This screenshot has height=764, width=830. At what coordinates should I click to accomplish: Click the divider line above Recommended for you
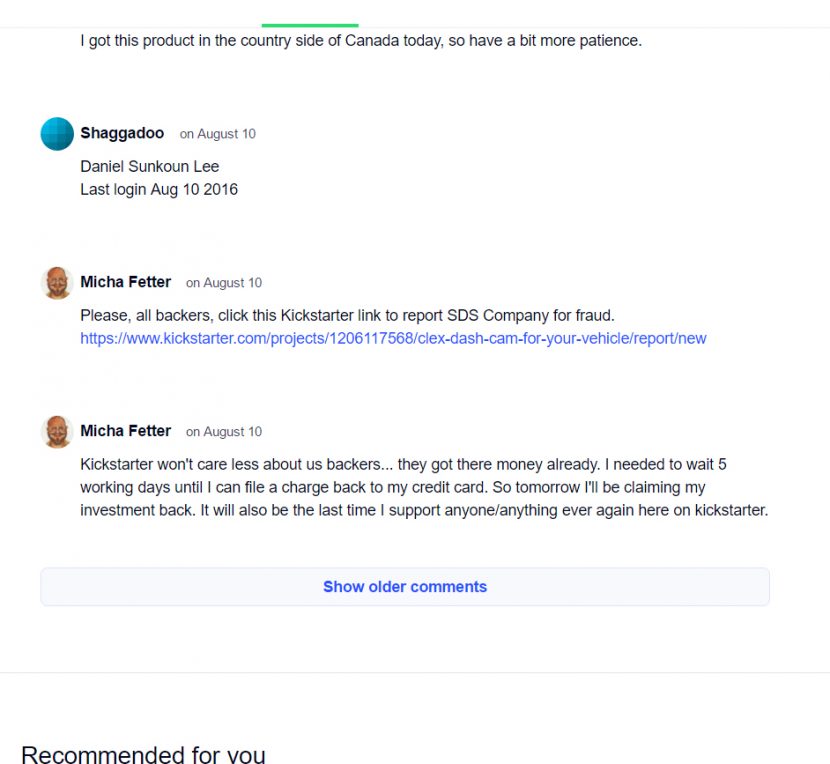point(415,672)
